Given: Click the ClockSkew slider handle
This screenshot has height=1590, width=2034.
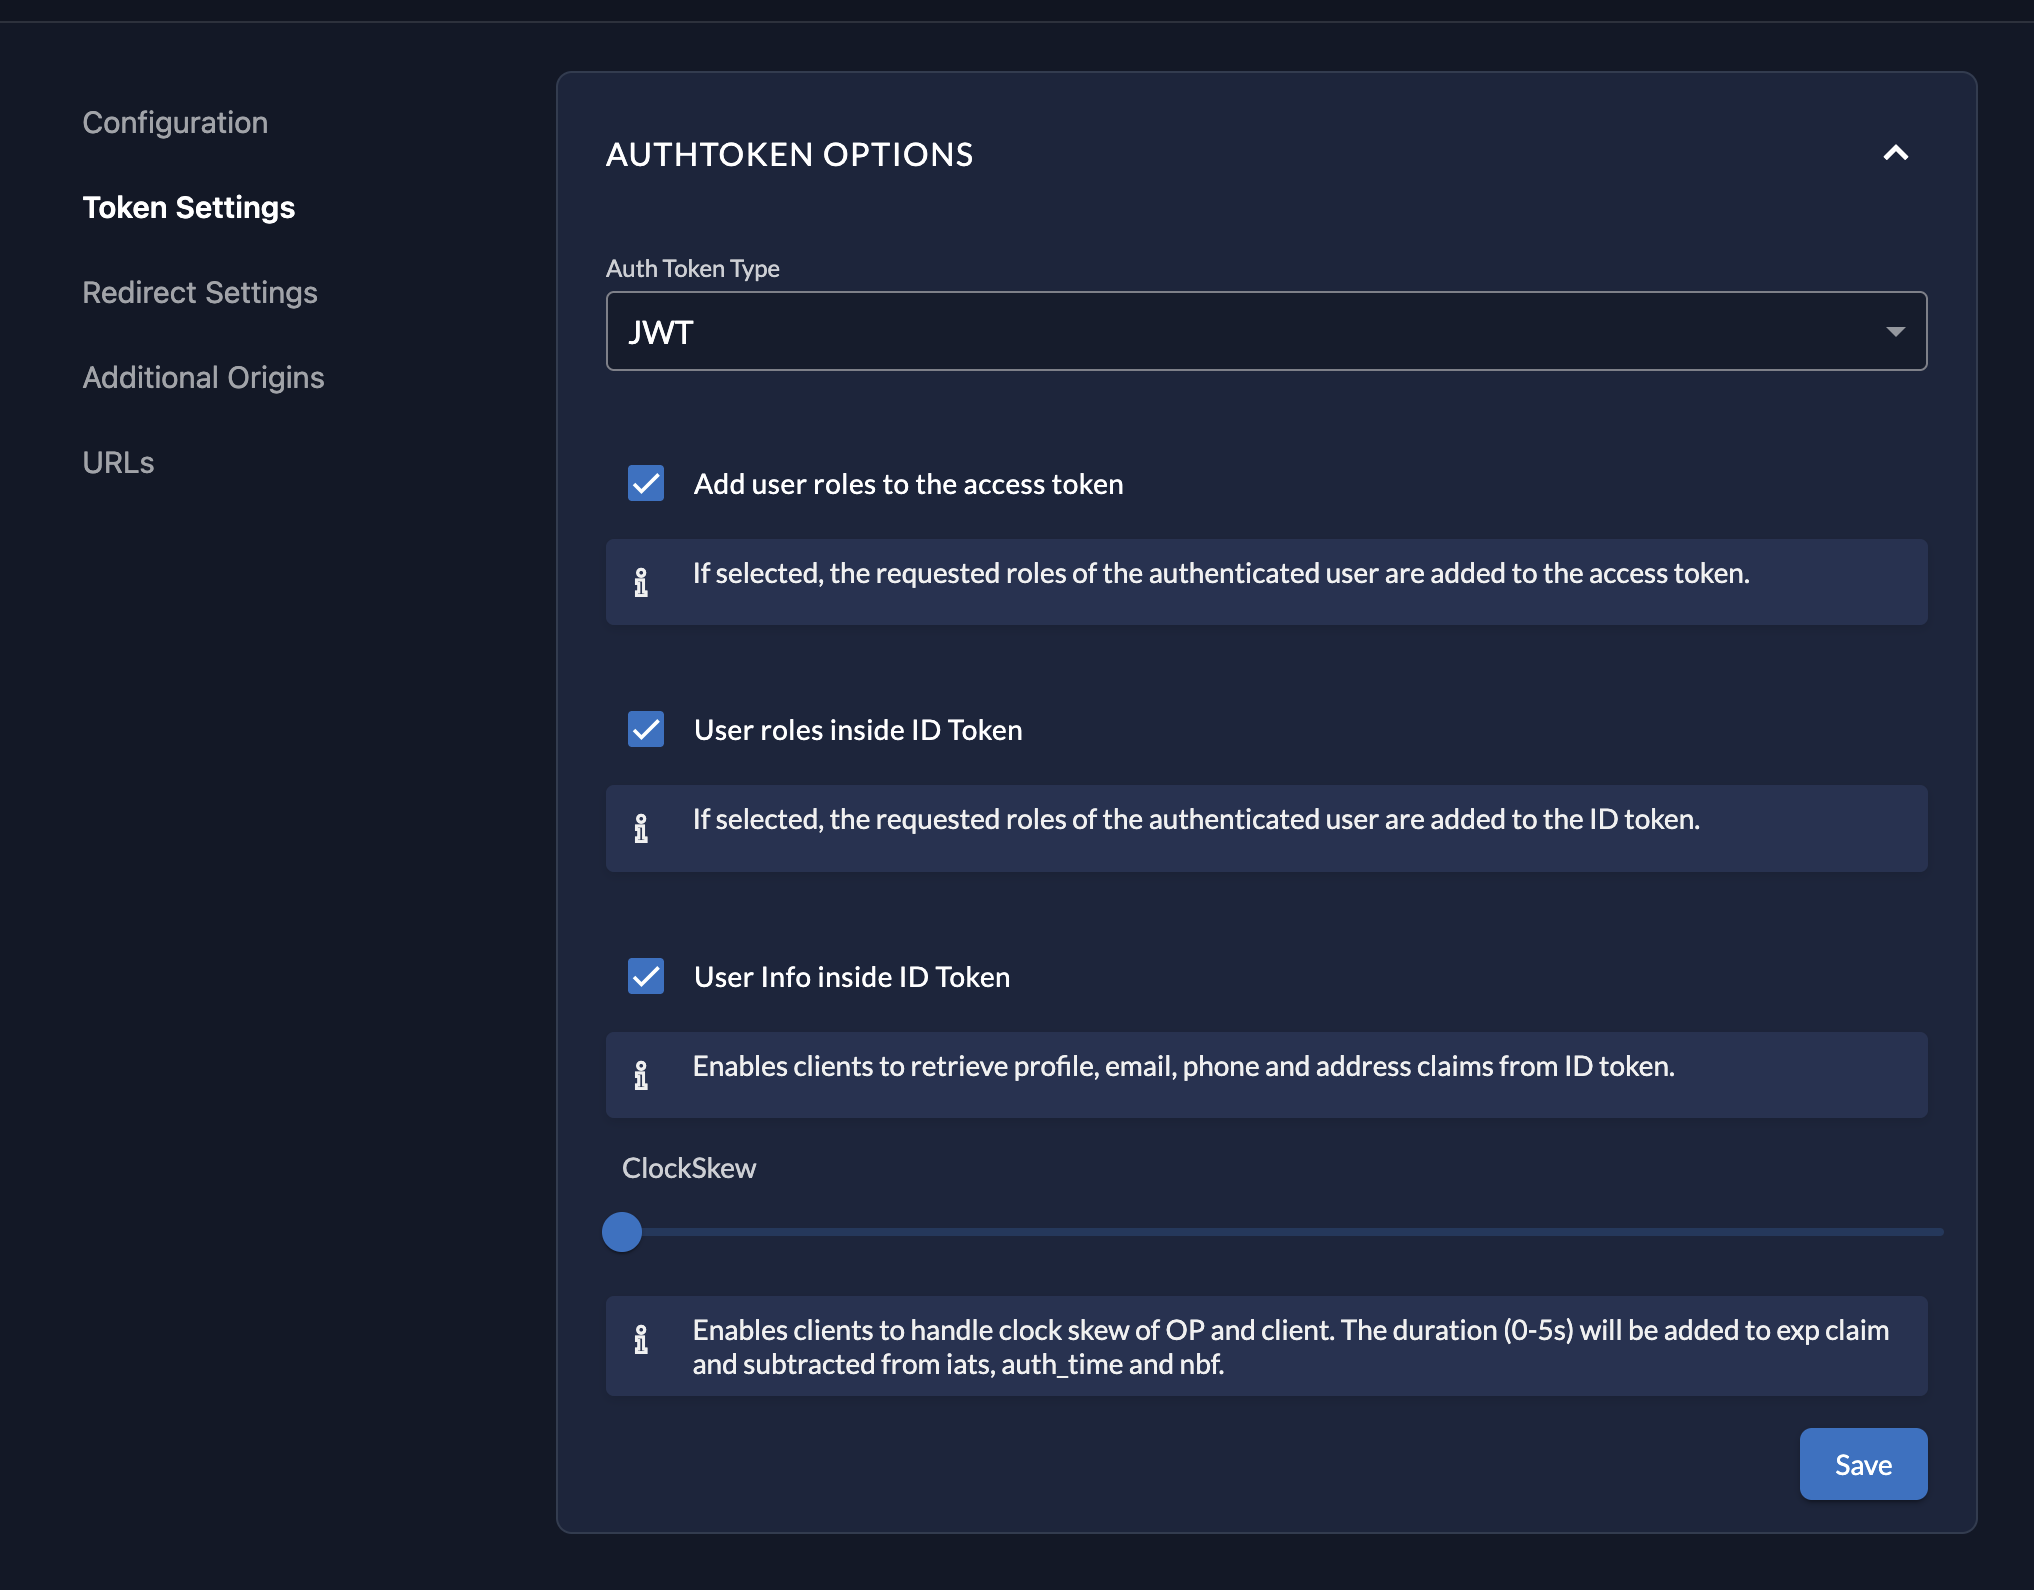Looking at the screenshot, I should coord(621,1233).
